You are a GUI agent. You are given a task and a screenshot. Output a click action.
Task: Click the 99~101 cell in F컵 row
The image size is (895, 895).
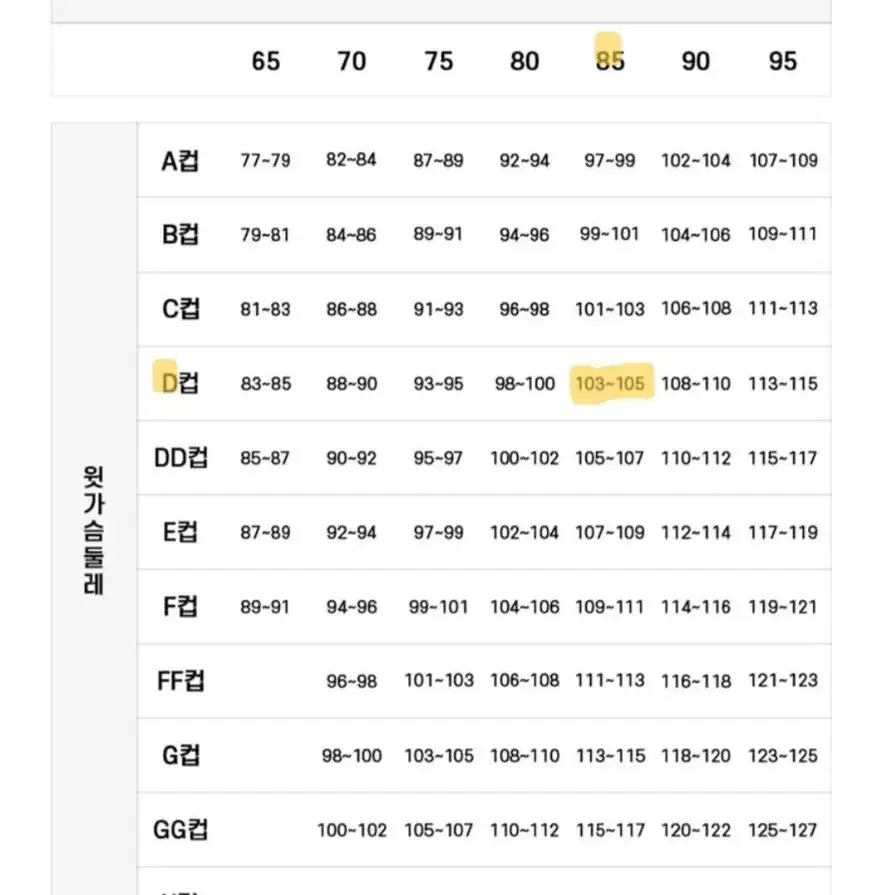(438, 607)
